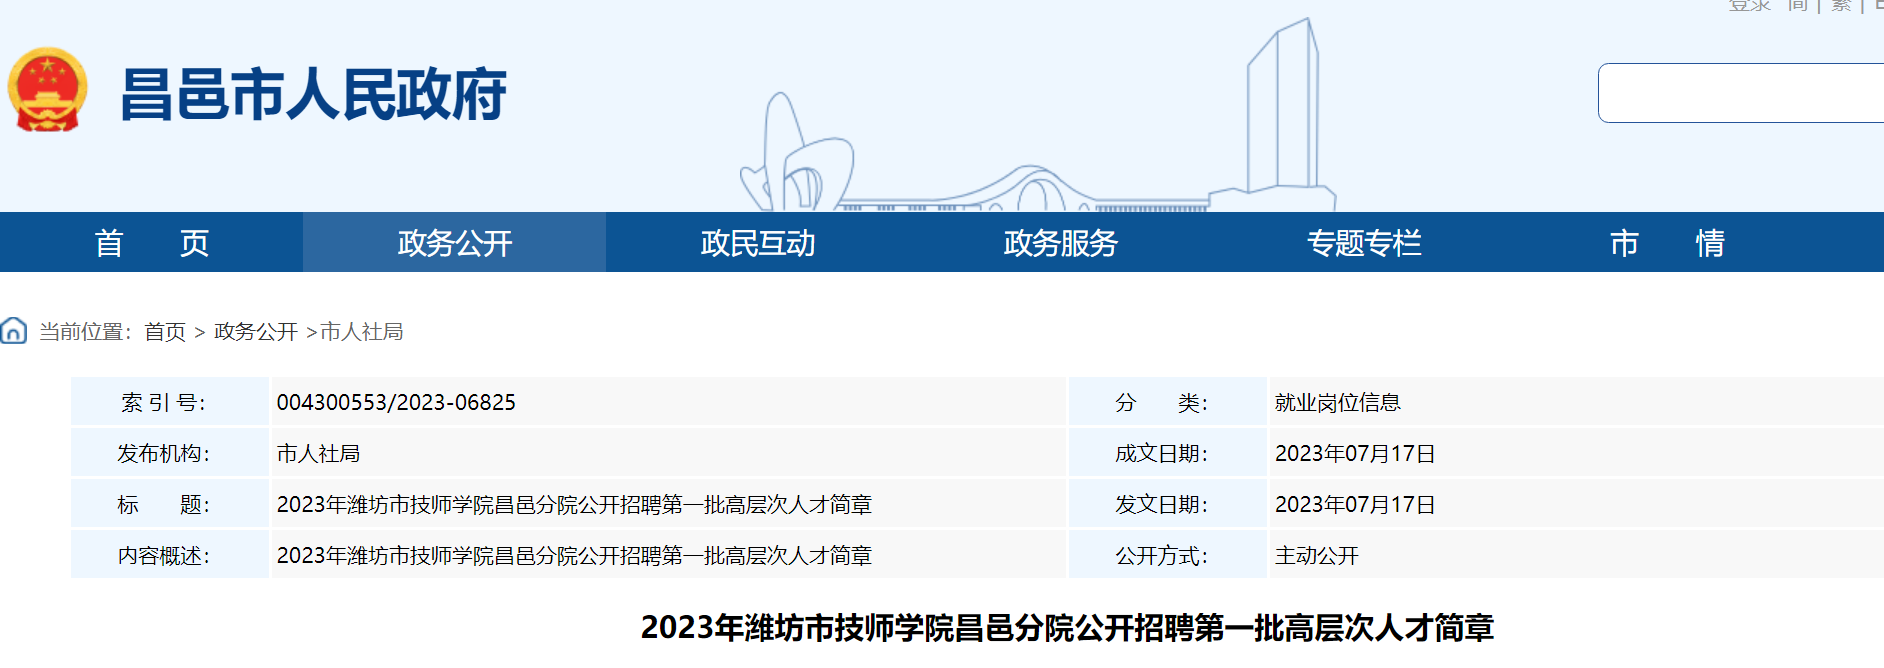This screenshot has height=668, width=1884.
Task: Click the 索引号 label cell
Action: (x=170, y=402)
